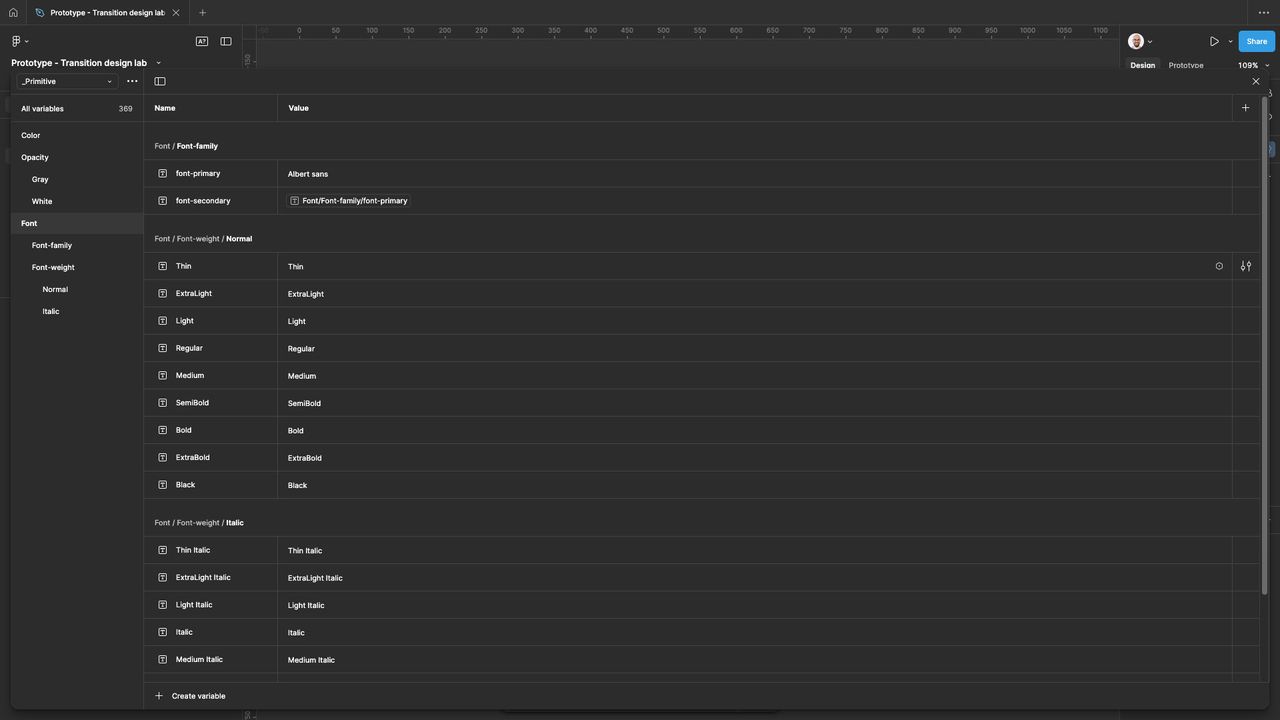This screenshot has height=720, width=1280.
Task: Toggle the variables sidebar panel icon
Action: pyautogui.click(x=160, y=81)
